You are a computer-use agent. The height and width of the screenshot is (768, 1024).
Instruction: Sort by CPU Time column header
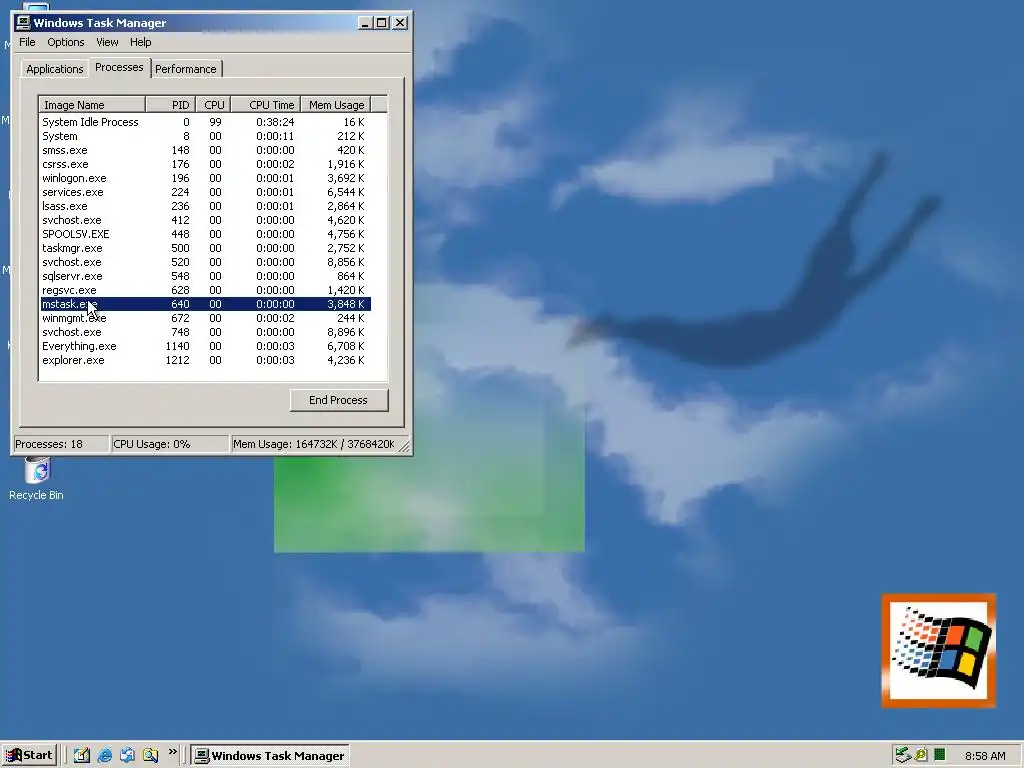click(x=266, y=104)
